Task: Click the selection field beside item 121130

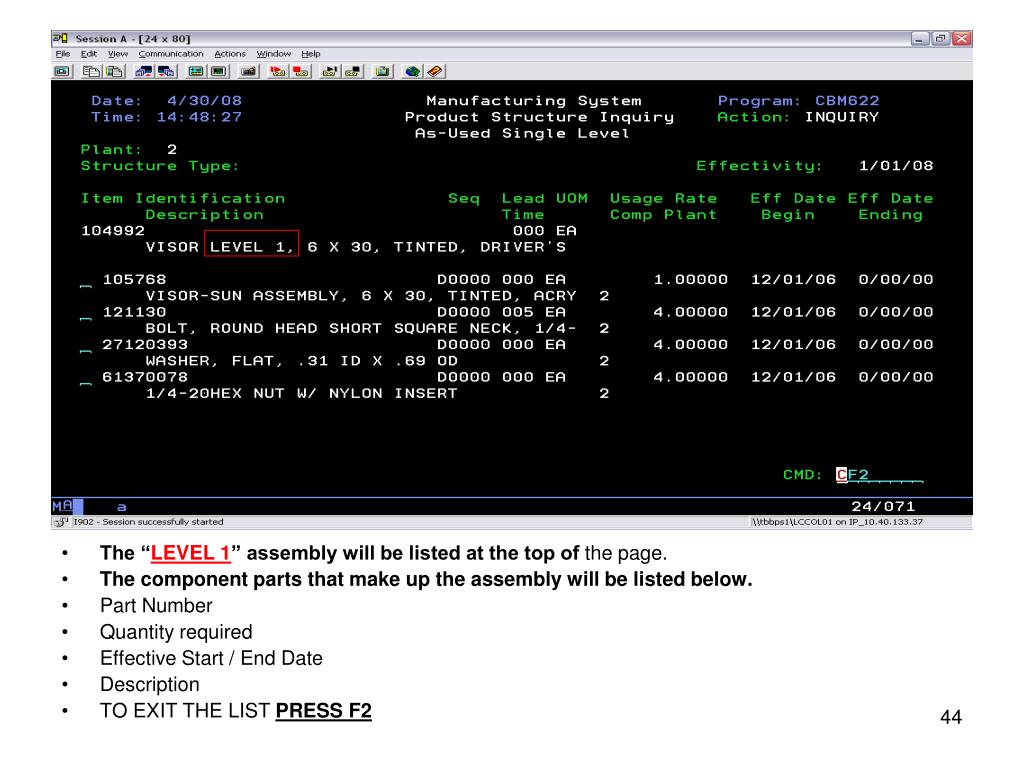Action: tap(86, 313)
